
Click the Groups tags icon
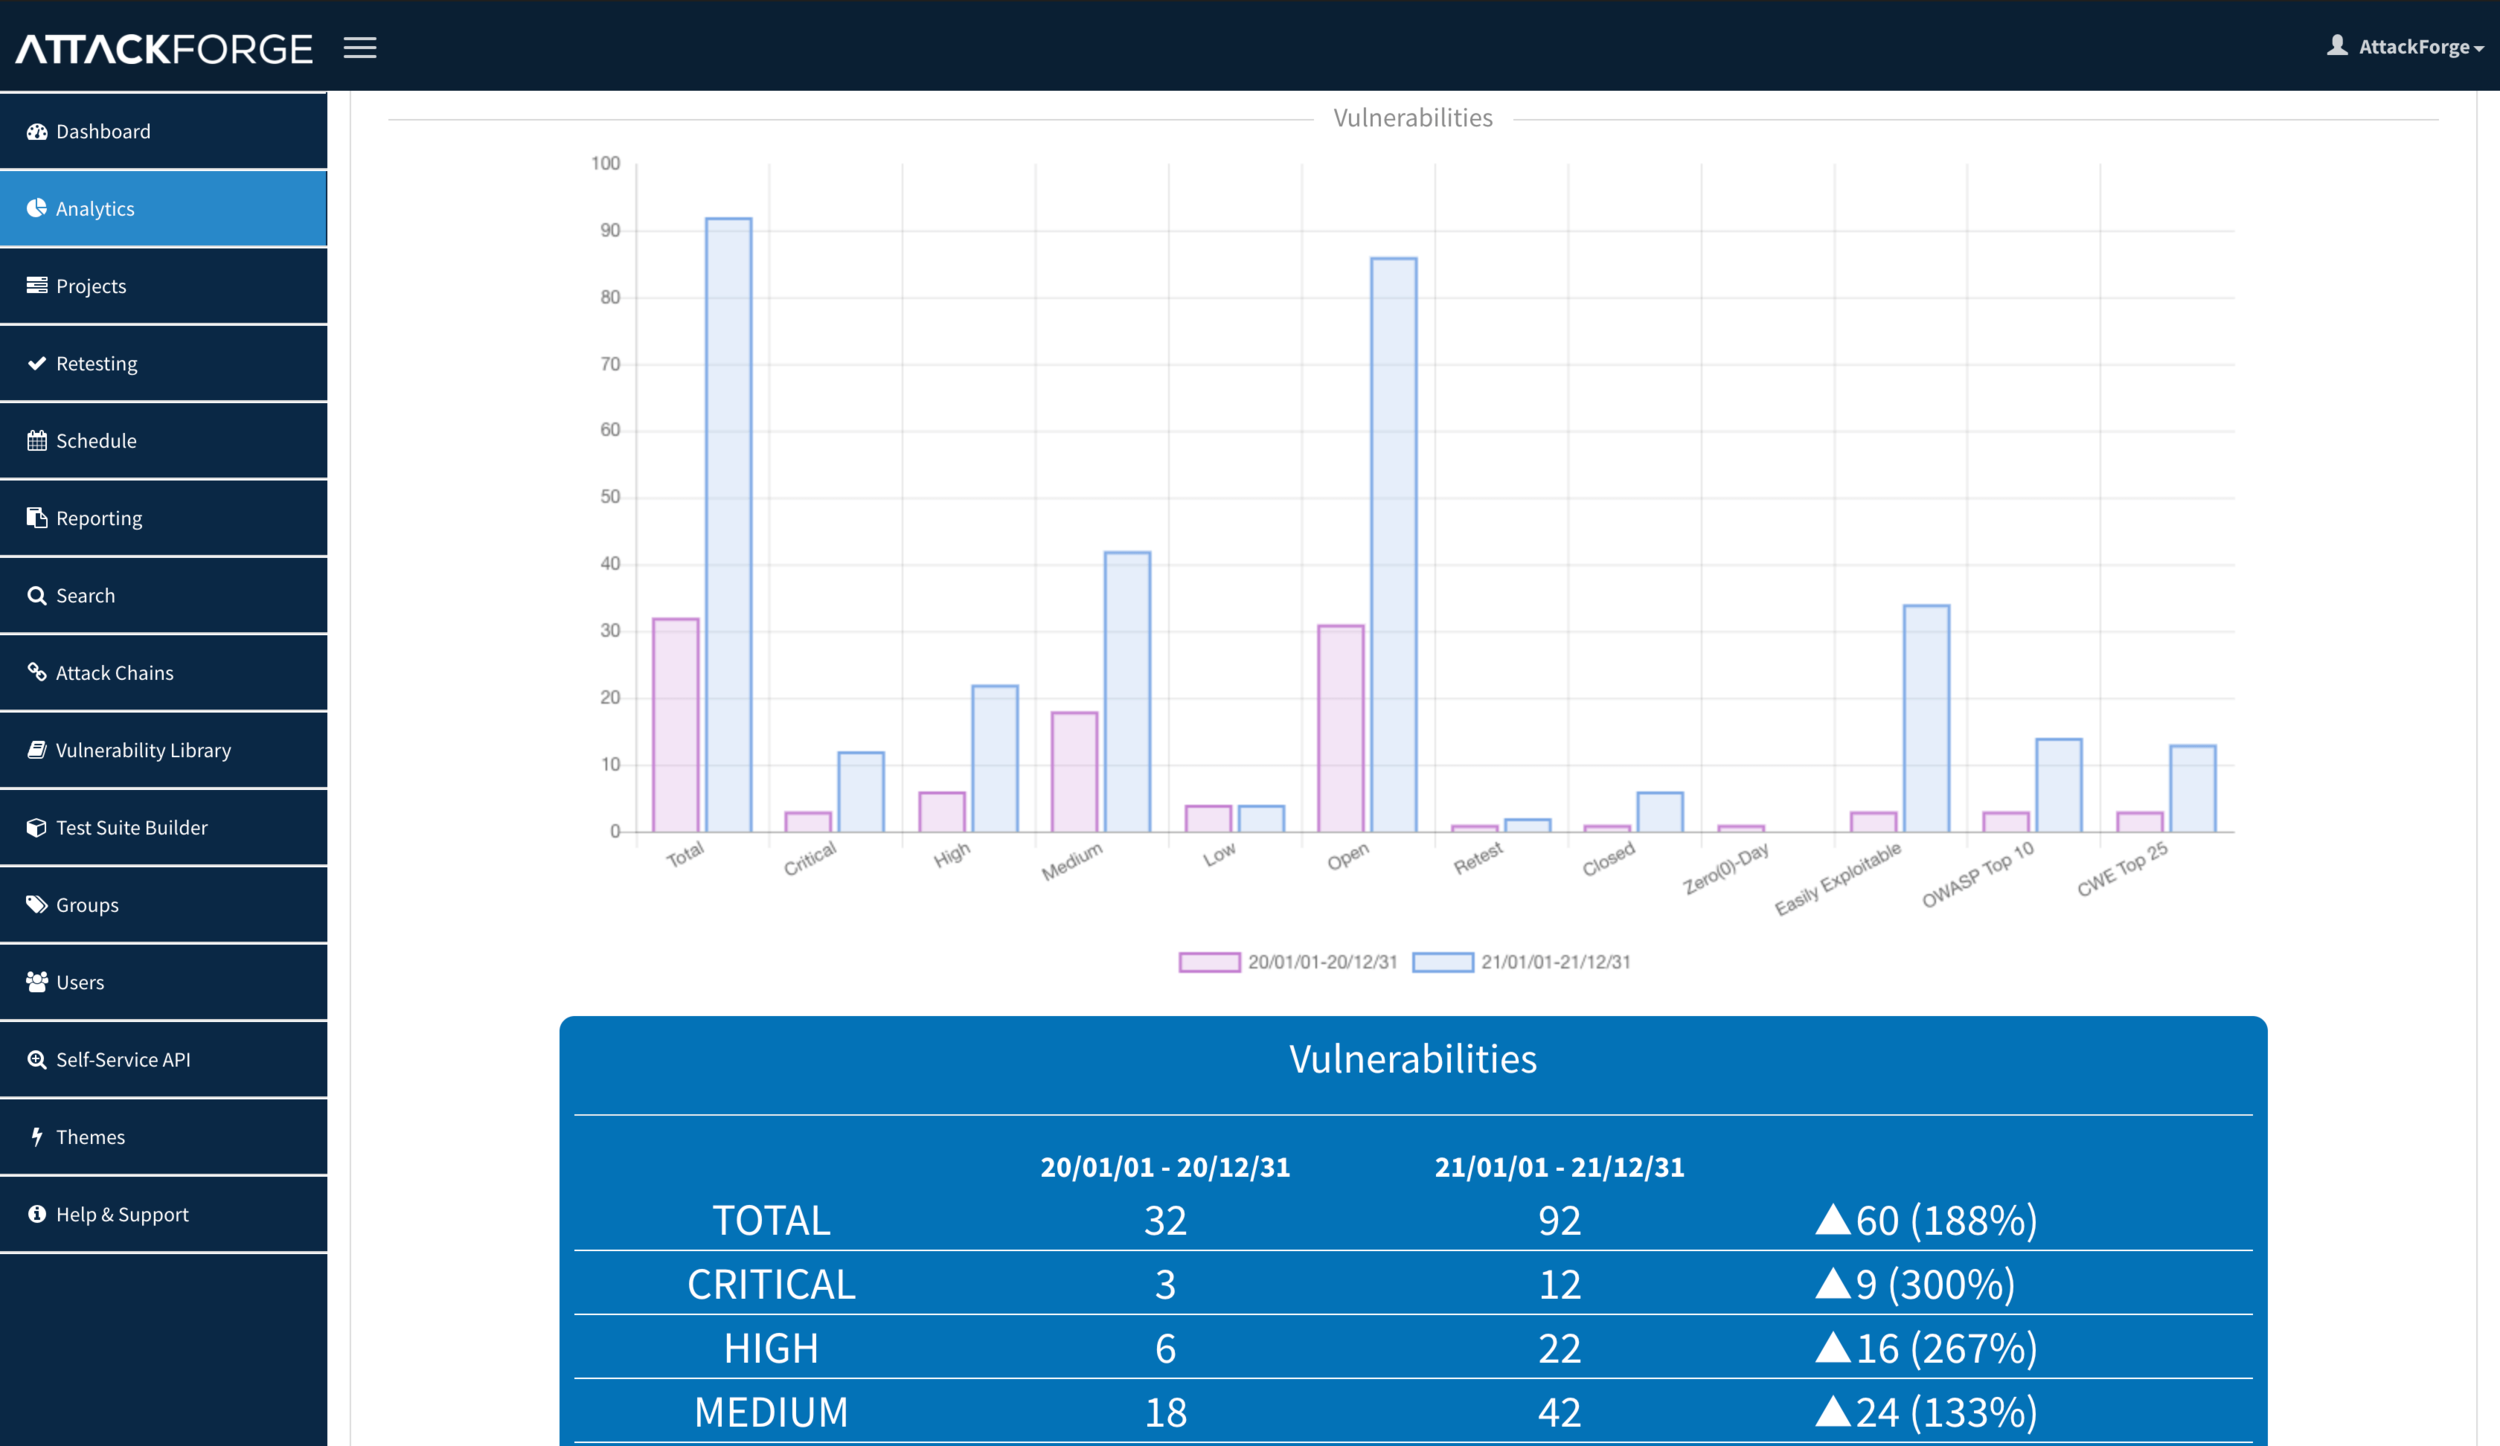coord(37,904)
